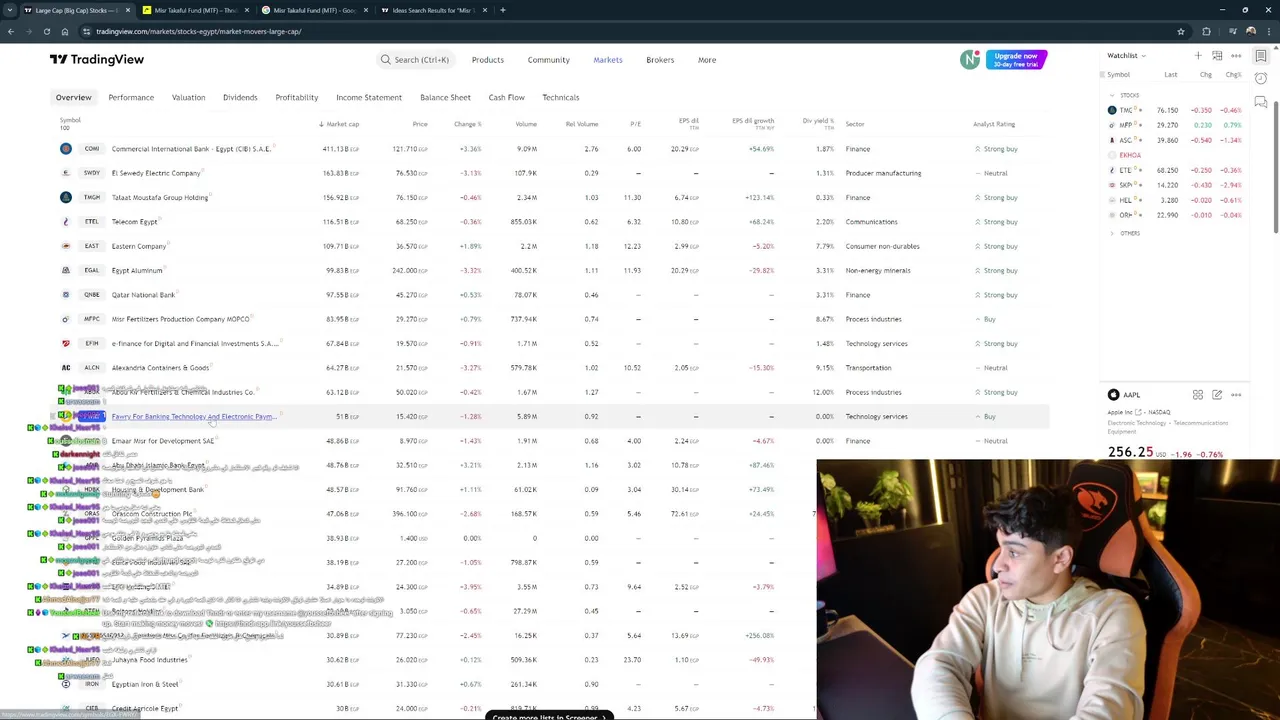Viewport: 1280px width, 720px height.
Task: Open Fawry For Banking Technology link
Action: [192, 416]
